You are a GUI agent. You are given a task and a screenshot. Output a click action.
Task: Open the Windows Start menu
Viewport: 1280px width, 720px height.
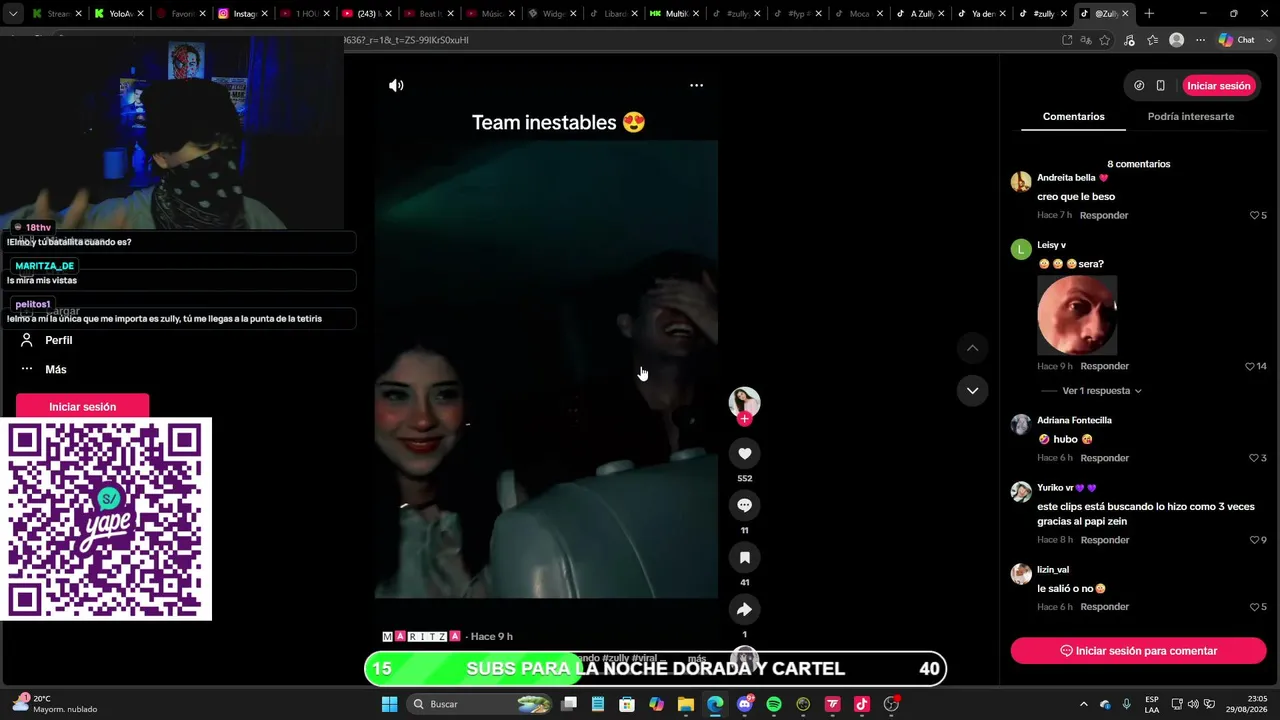pos(389,705)
